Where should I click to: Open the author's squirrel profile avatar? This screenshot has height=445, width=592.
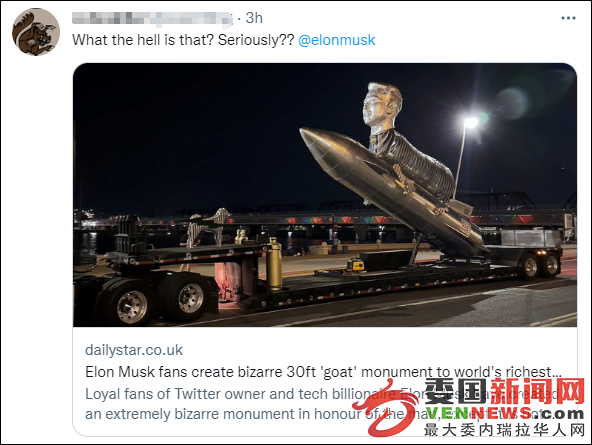pos(36,32)
